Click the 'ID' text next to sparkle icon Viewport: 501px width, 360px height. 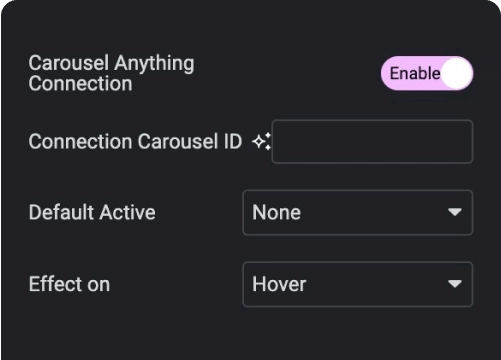click(233, 142)
